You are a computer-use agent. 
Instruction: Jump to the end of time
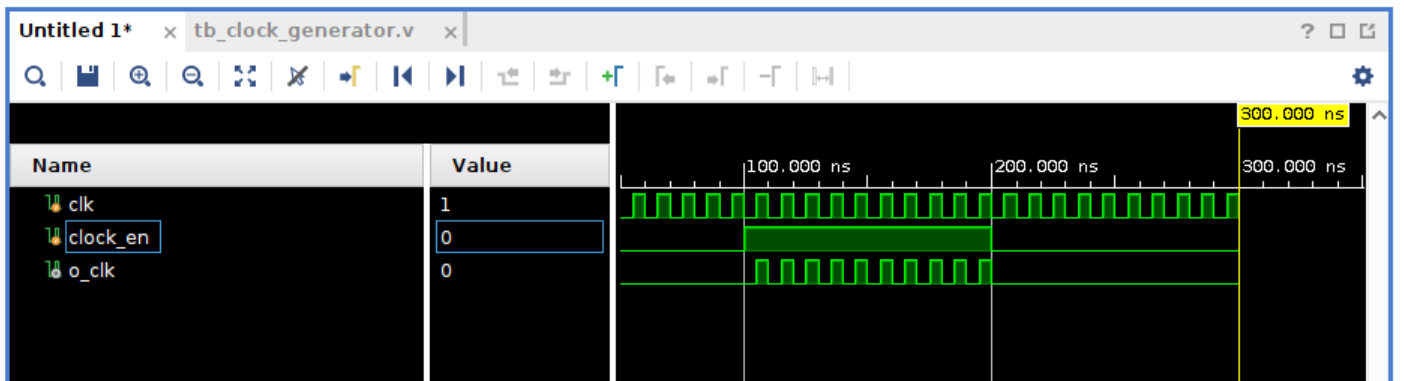pyautogui.click(x=455, y=76)
